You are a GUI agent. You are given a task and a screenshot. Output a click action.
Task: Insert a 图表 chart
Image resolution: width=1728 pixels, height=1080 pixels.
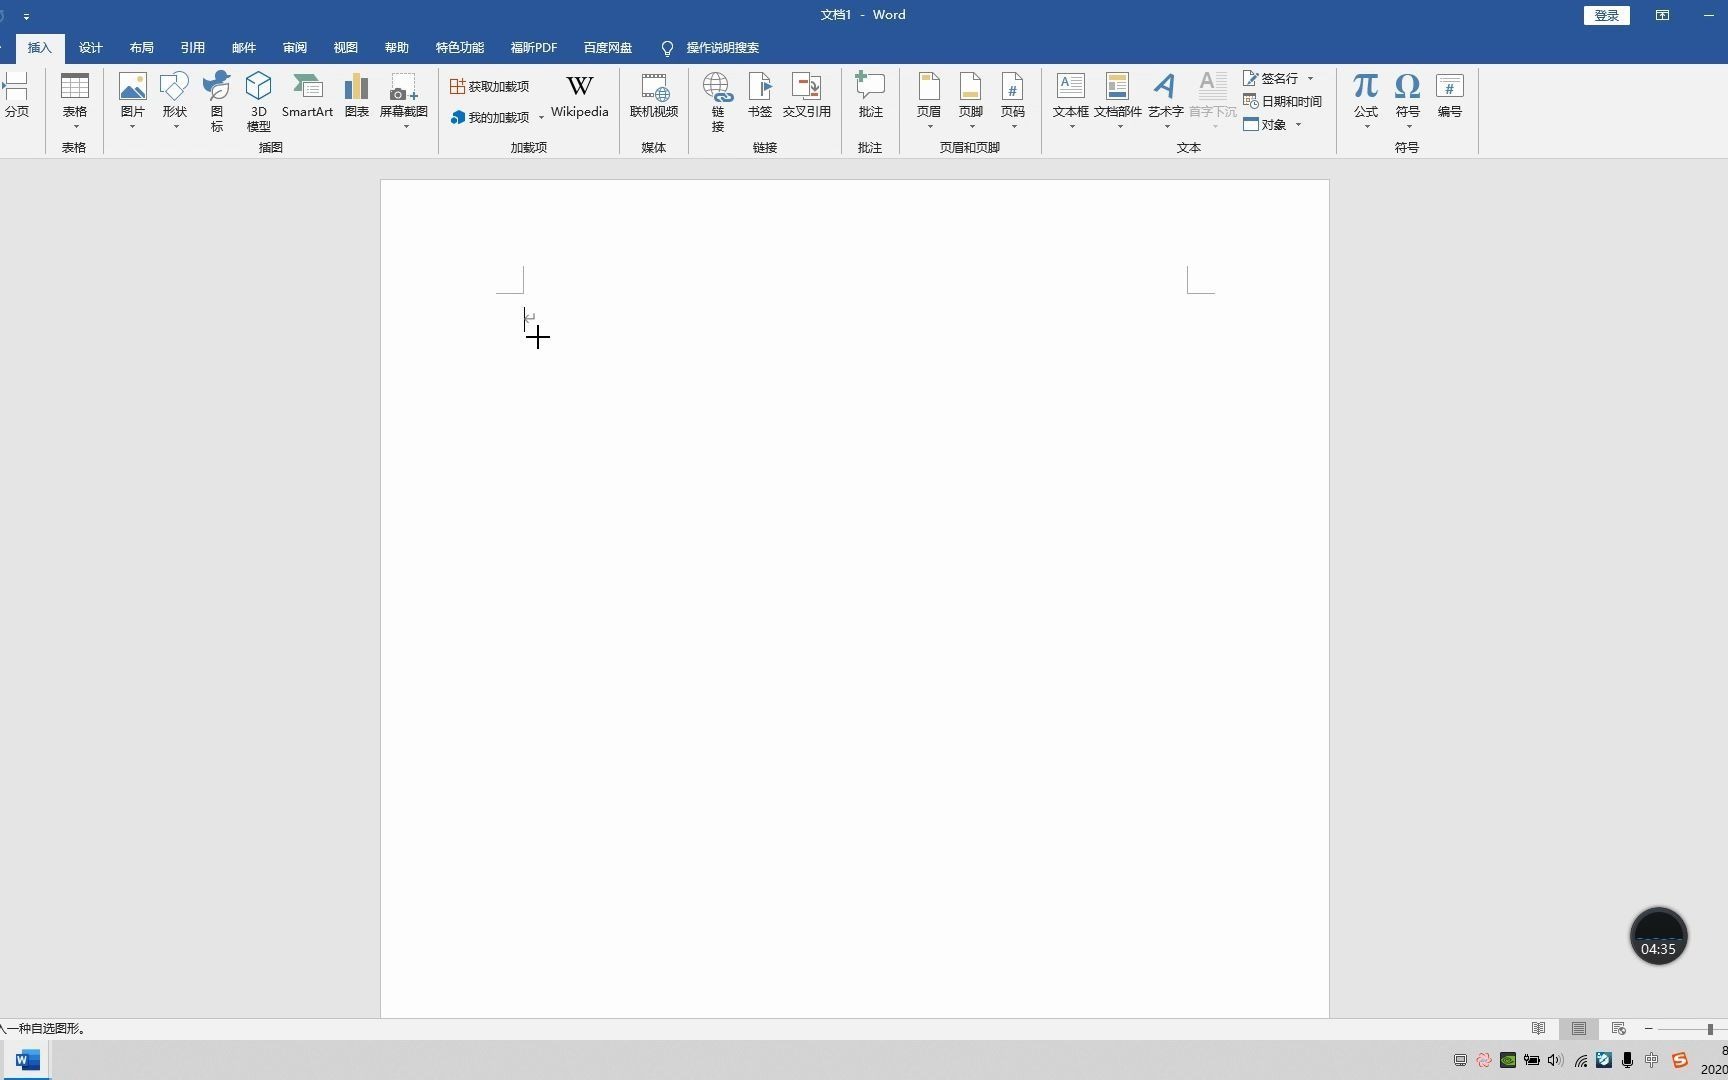[x=357, y=96]
